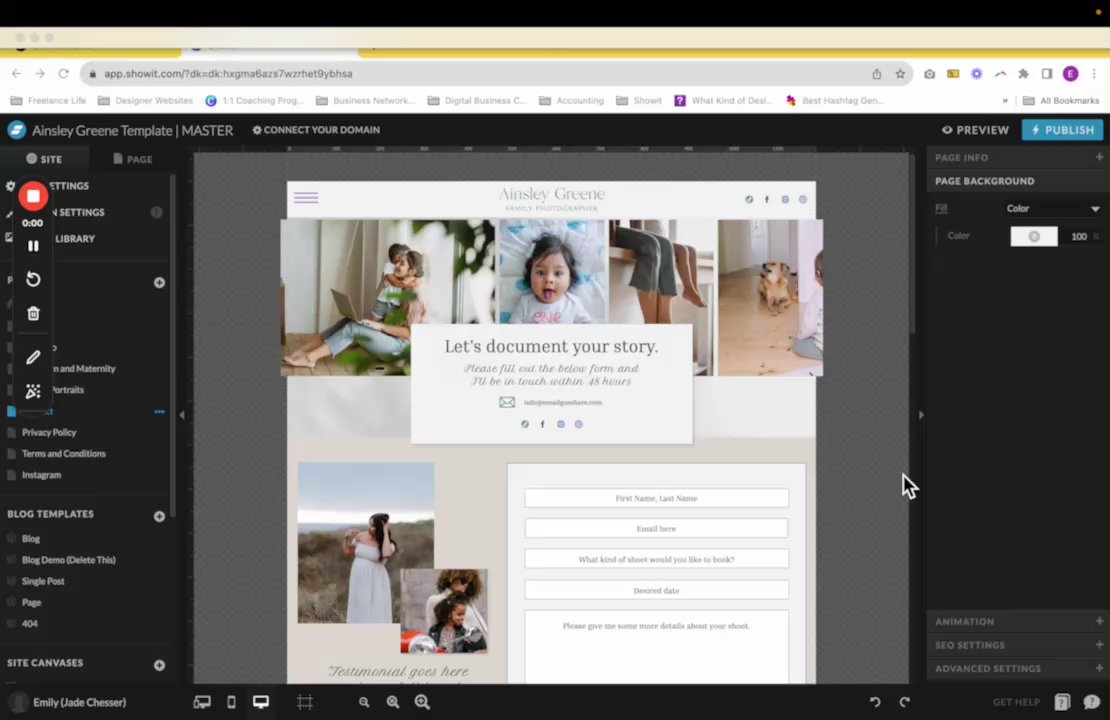1110x720 pixels.
Task: Expand the Animation section
Action: tap(1099, 621)
